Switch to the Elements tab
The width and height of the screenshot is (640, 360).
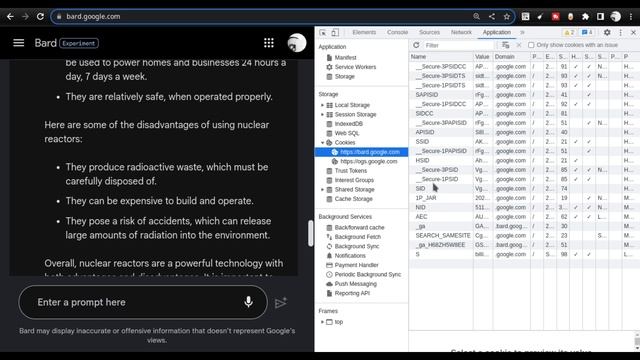coord(364,32)
